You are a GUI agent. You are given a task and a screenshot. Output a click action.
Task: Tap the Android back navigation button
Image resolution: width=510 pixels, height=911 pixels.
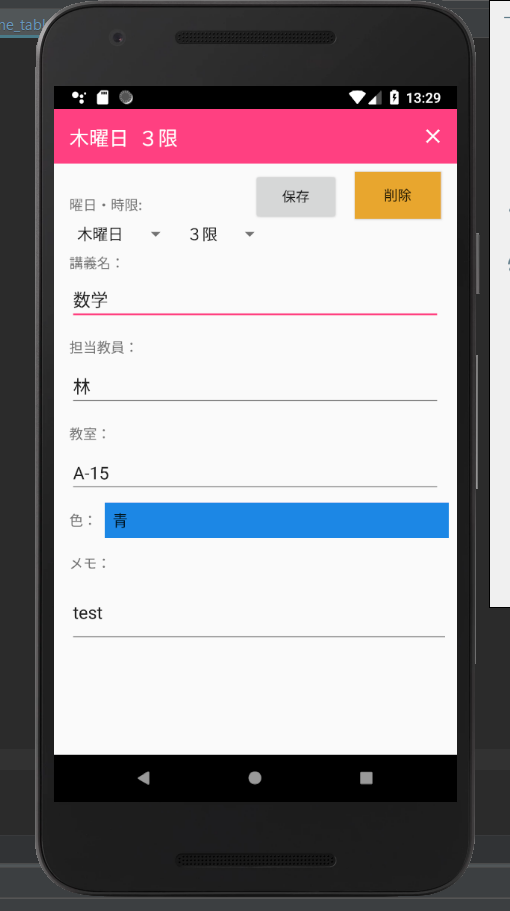coord(143,778)
